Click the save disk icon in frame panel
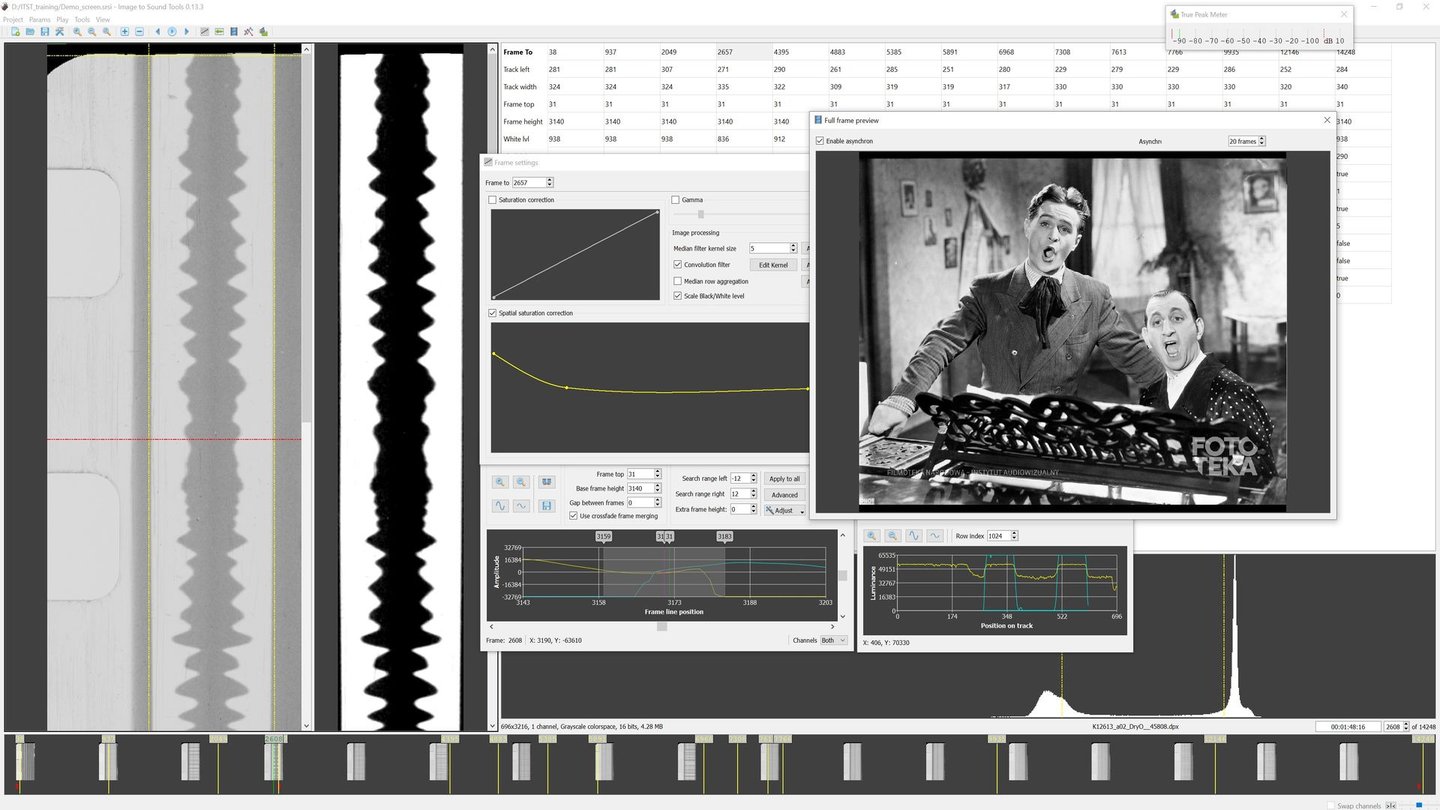The image size is (1440, 810). point(547,506)
